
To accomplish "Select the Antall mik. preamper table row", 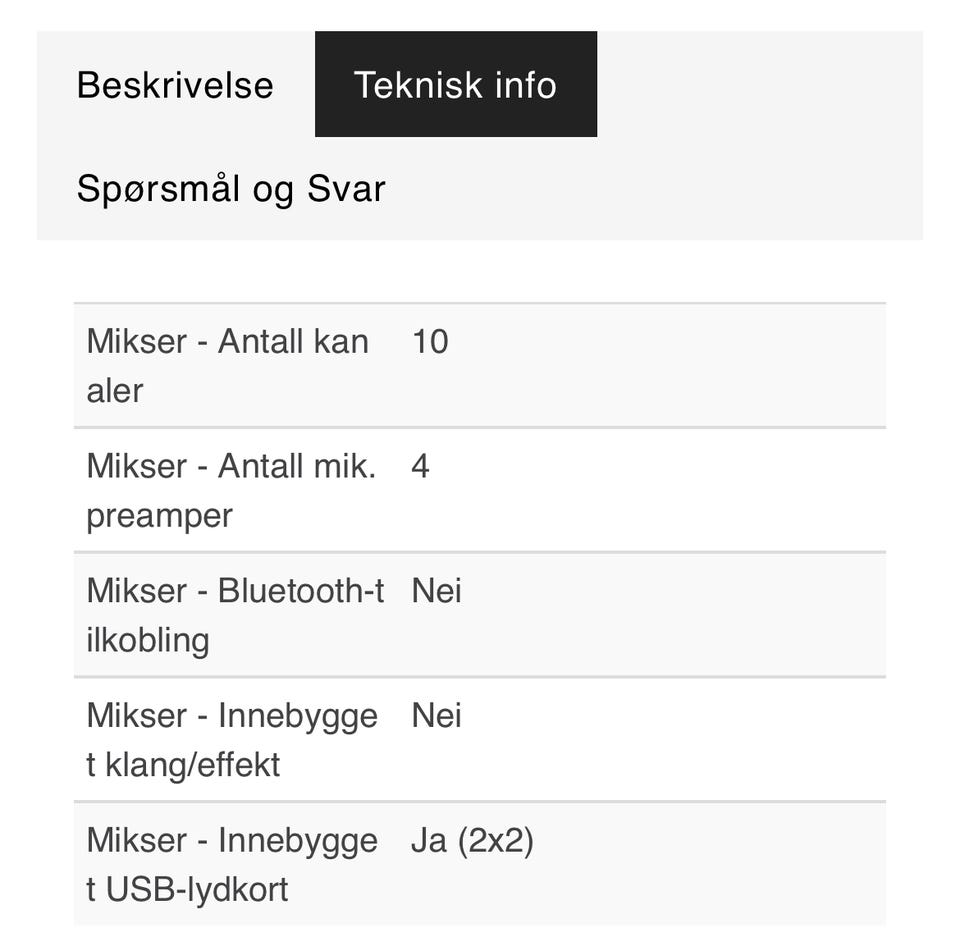I will (480, 491).
